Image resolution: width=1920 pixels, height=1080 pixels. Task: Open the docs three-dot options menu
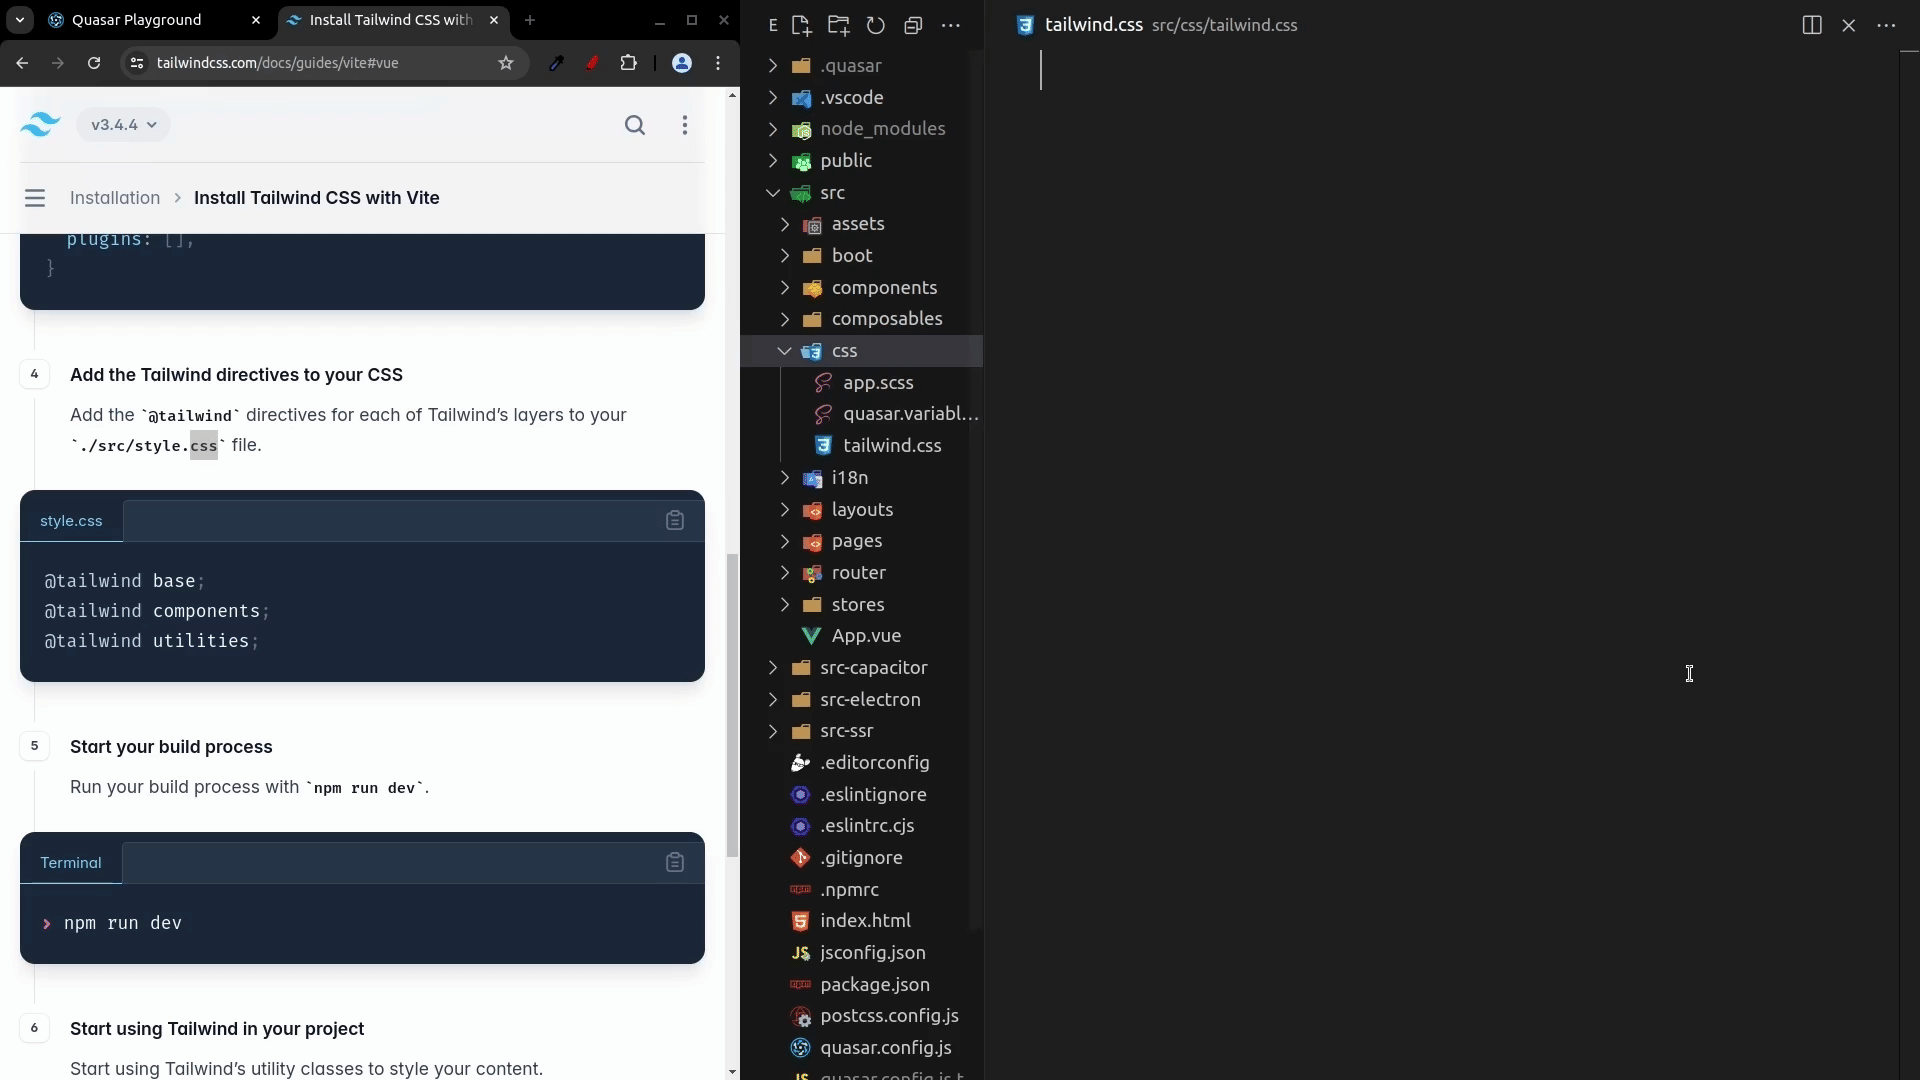(685, 125)
